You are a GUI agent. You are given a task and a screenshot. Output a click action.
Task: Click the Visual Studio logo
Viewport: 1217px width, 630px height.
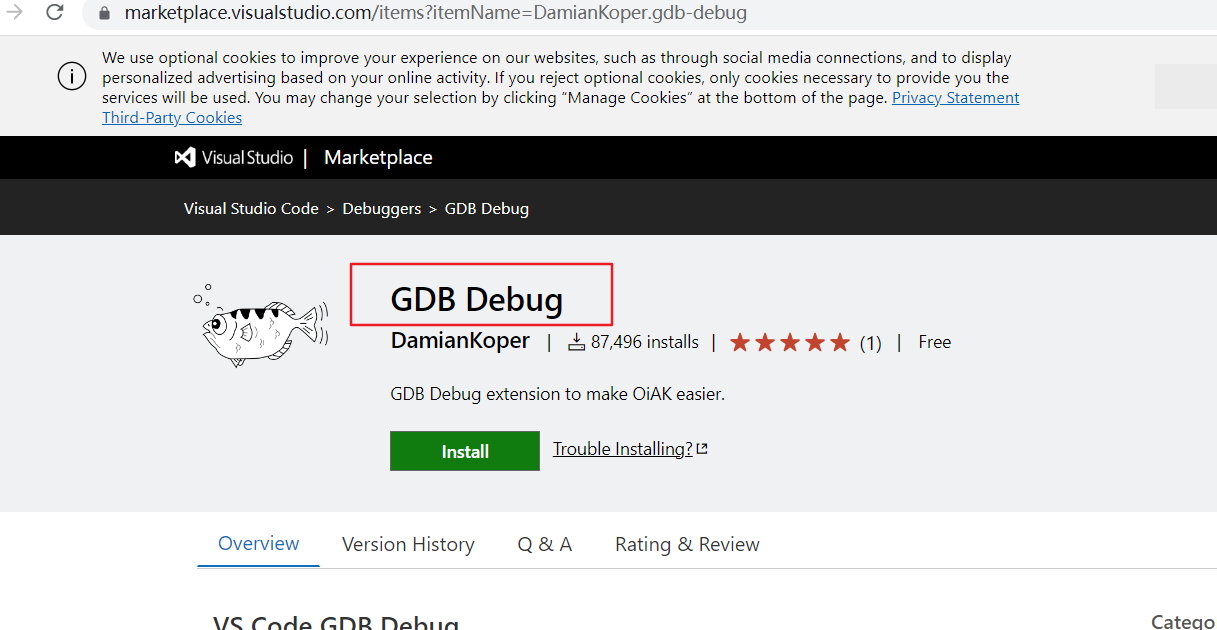coord(234,158)
